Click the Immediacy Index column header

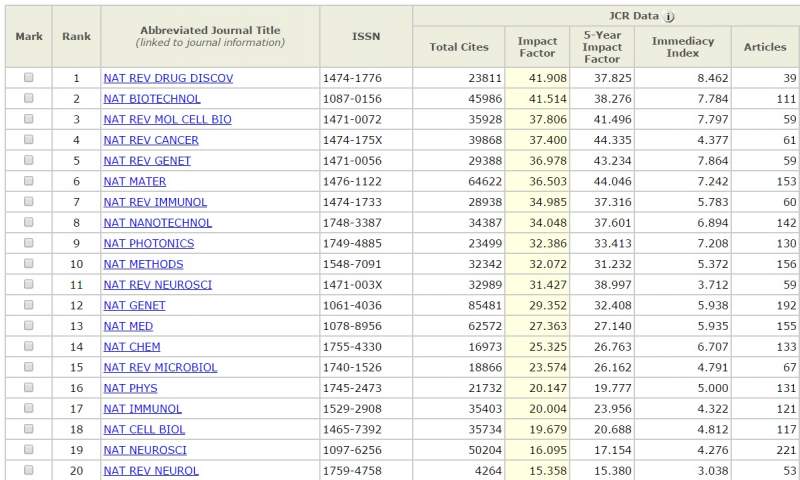click(x=683, y=47)
